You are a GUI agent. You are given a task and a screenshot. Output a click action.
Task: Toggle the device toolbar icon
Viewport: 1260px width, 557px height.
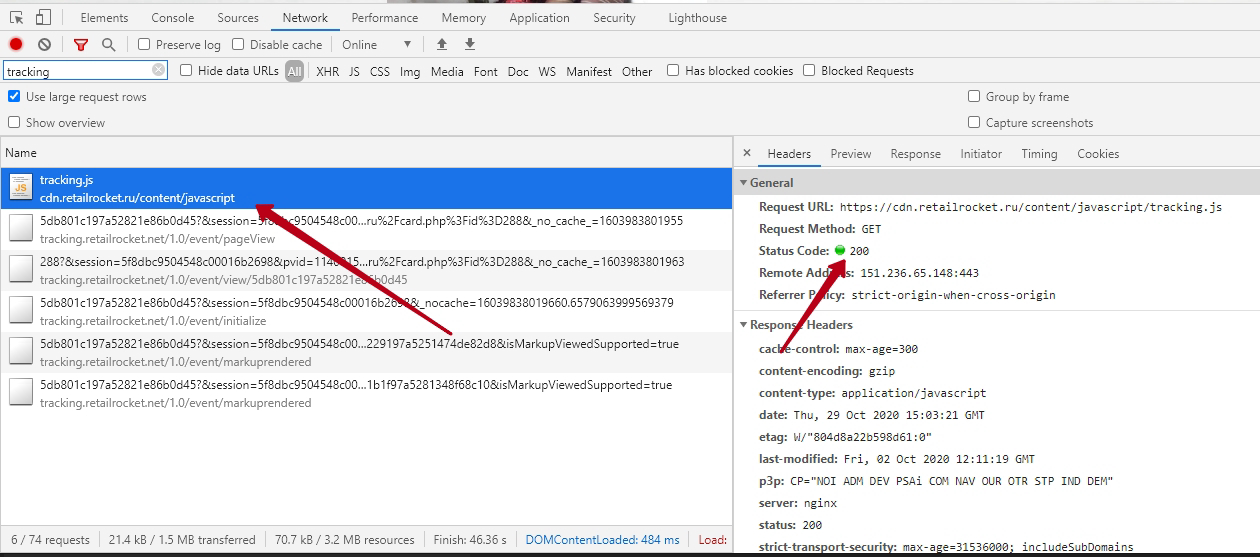43,17
